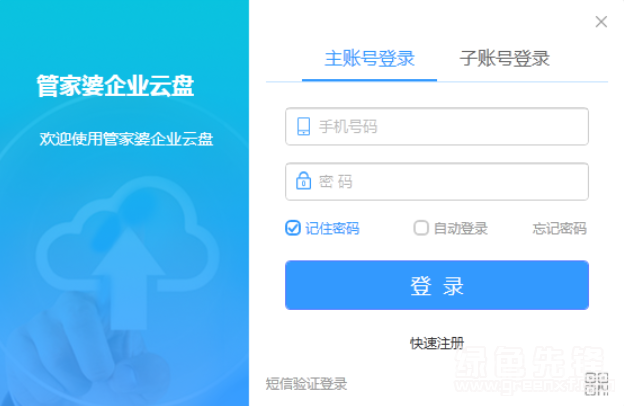The height and width of the screenshot is (406, 624).
Task: Switch to the 子账号登录 tab
Action: 505,59
